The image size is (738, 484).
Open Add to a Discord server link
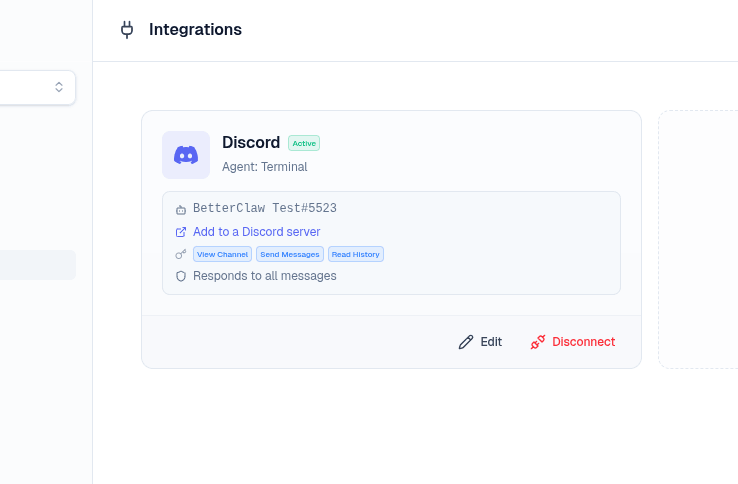pyautogui.click(x=257, y=232)
